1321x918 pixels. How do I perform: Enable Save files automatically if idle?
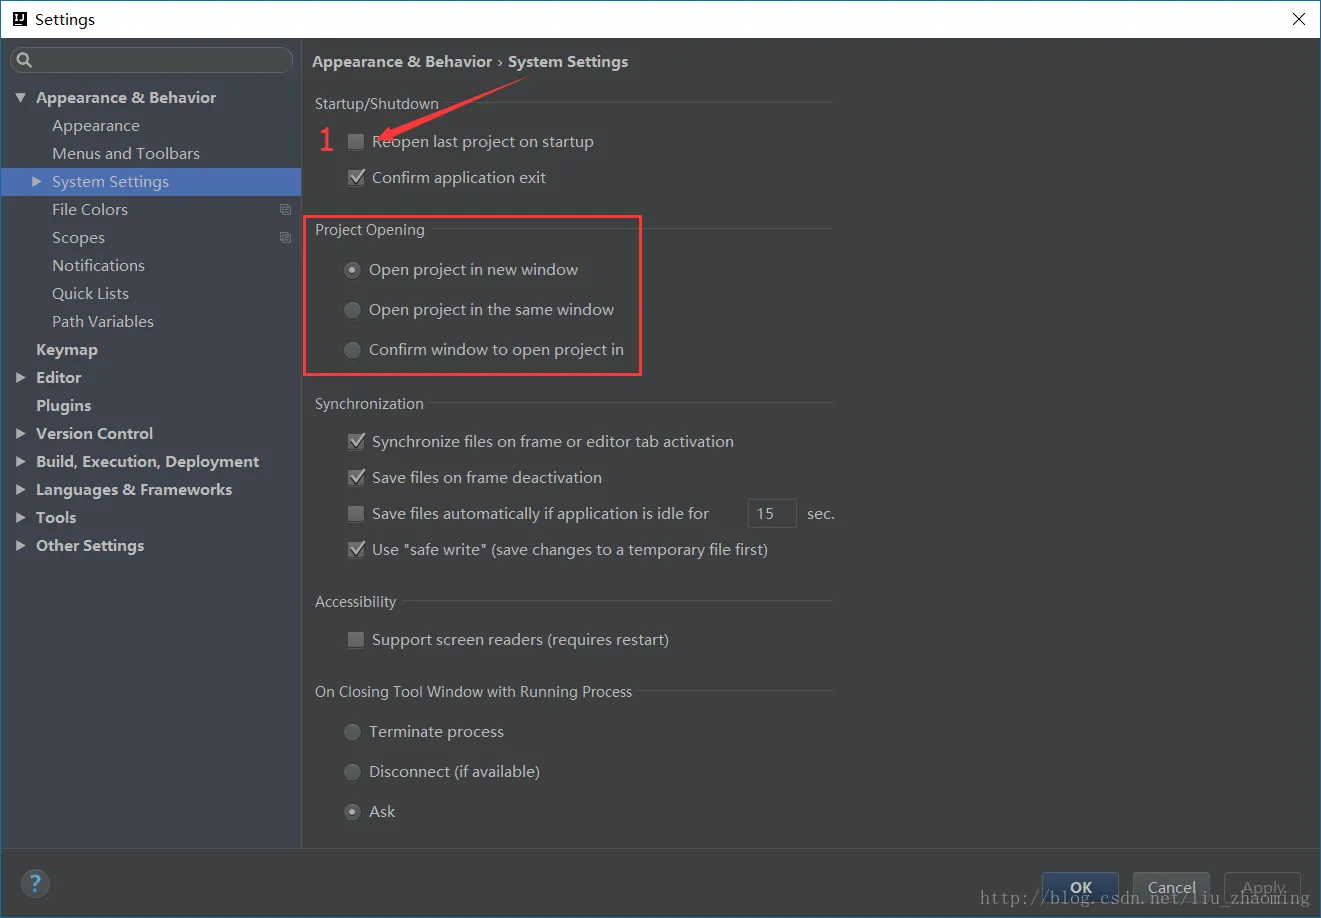tap(356, 514)
